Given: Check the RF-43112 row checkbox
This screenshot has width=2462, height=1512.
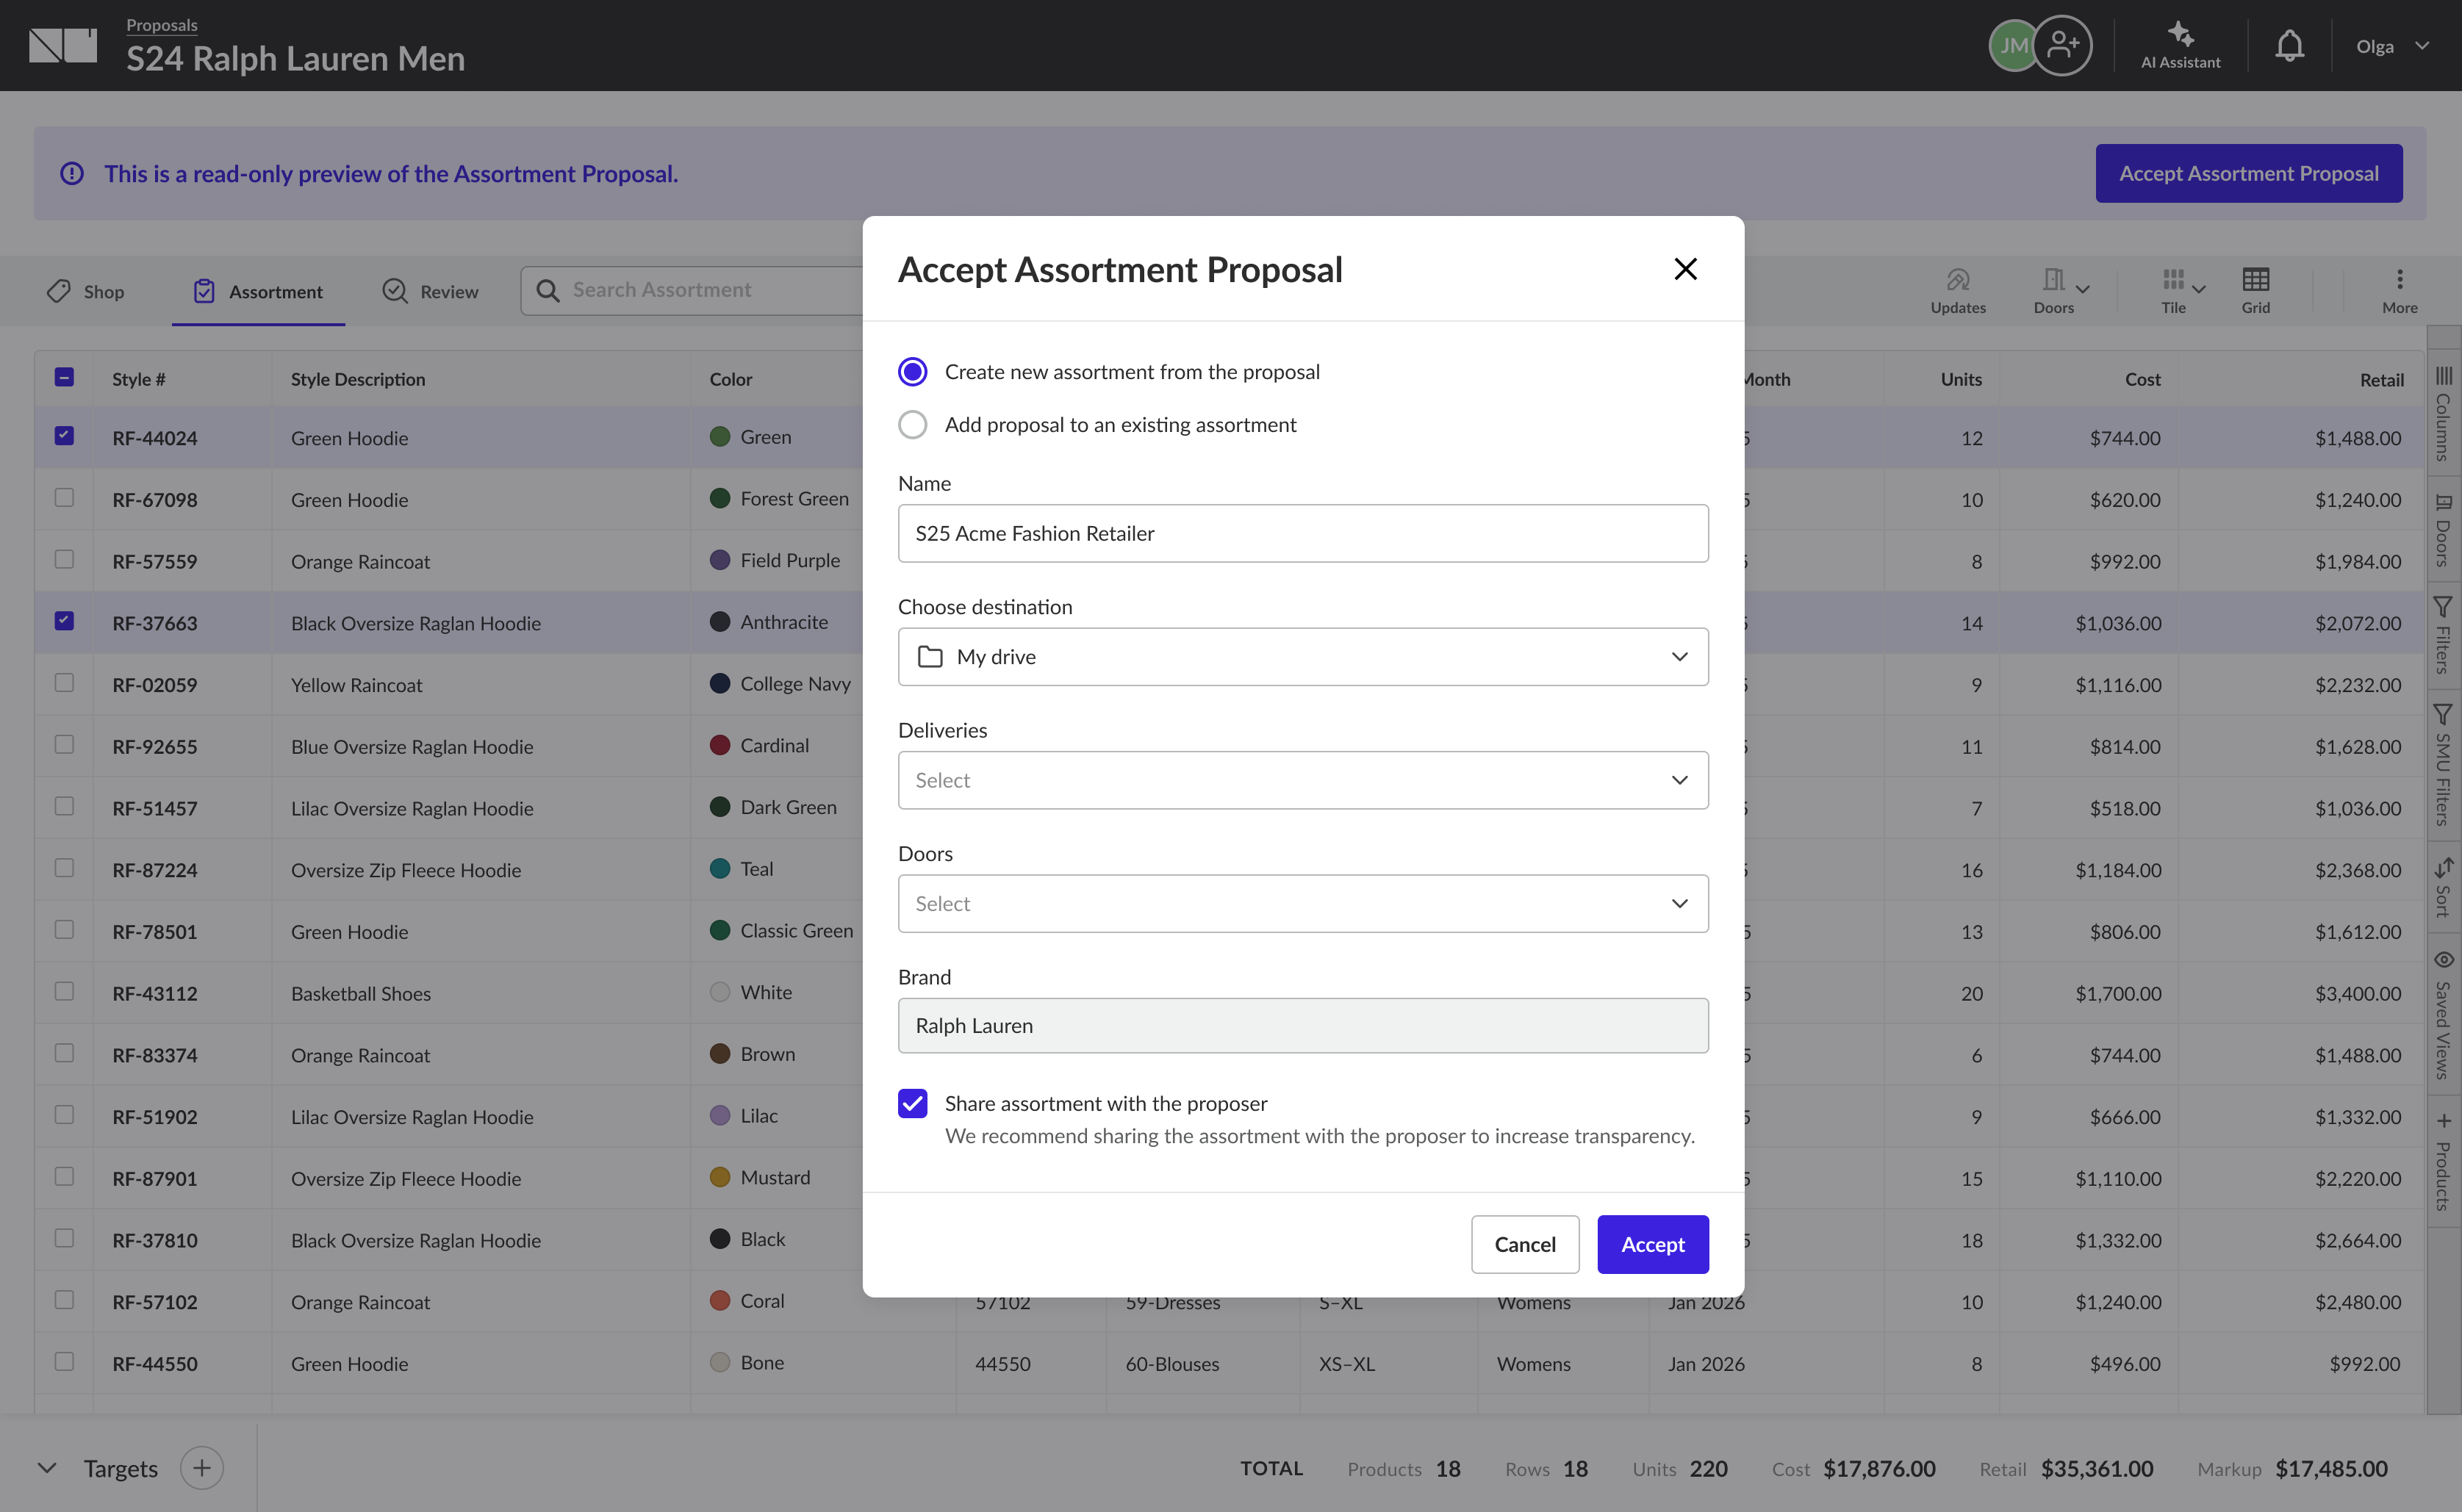Looking at the screenshot, I should coord(64,991).
